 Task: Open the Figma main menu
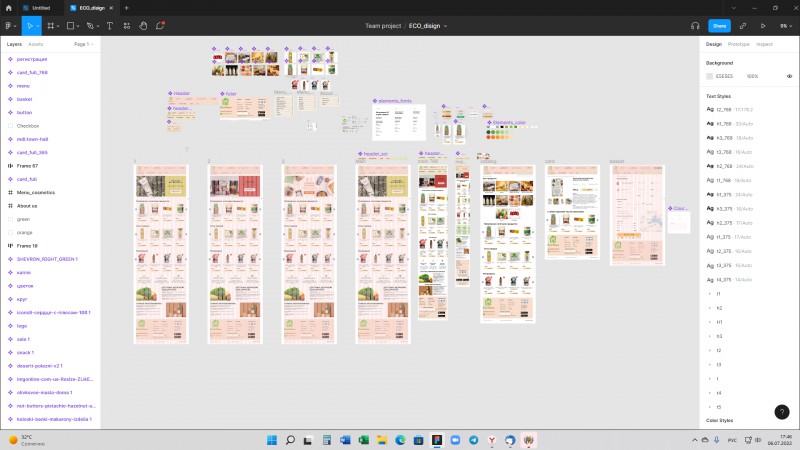pyautogui.click(x=10, y=26)
